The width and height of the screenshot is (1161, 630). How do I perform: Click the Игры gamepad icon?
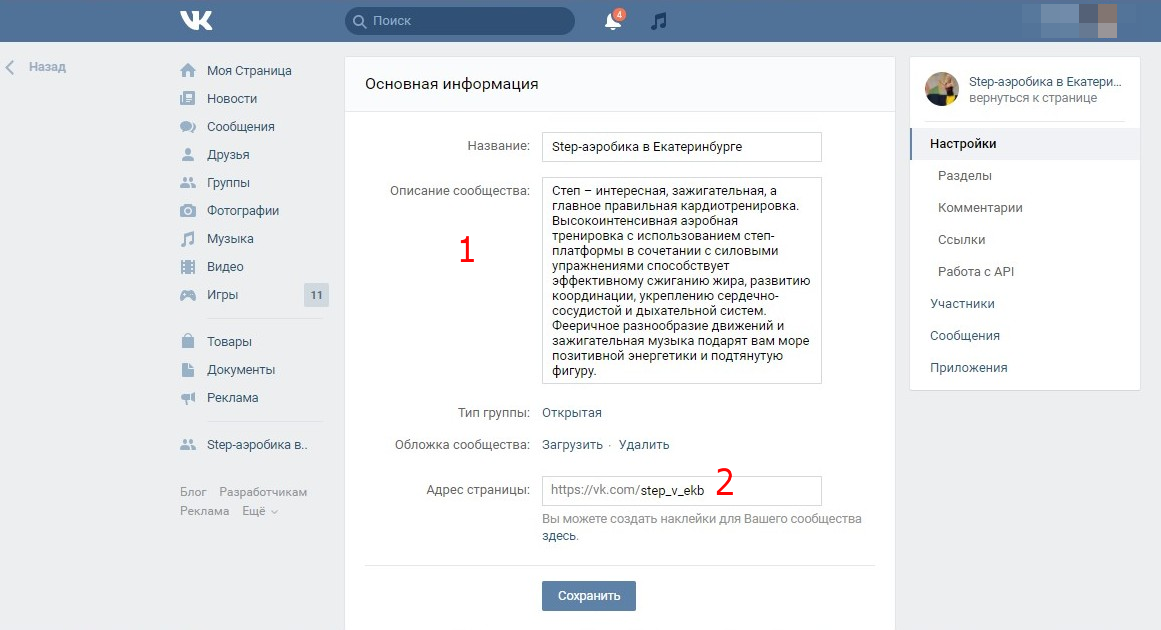pos(187,295)
